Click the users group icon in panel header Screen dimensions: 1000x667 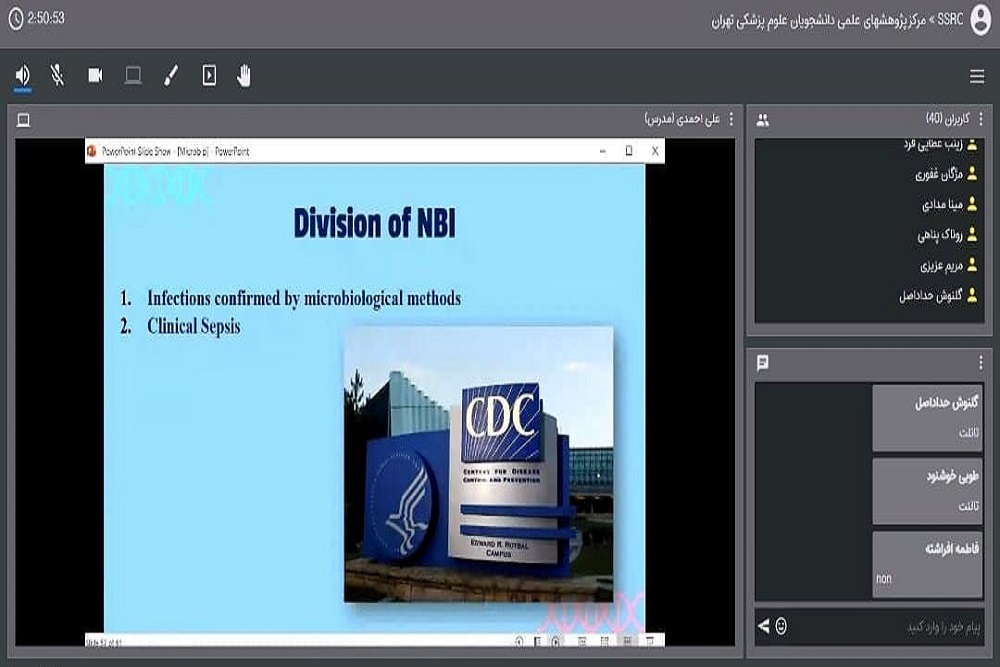(763, 120)
